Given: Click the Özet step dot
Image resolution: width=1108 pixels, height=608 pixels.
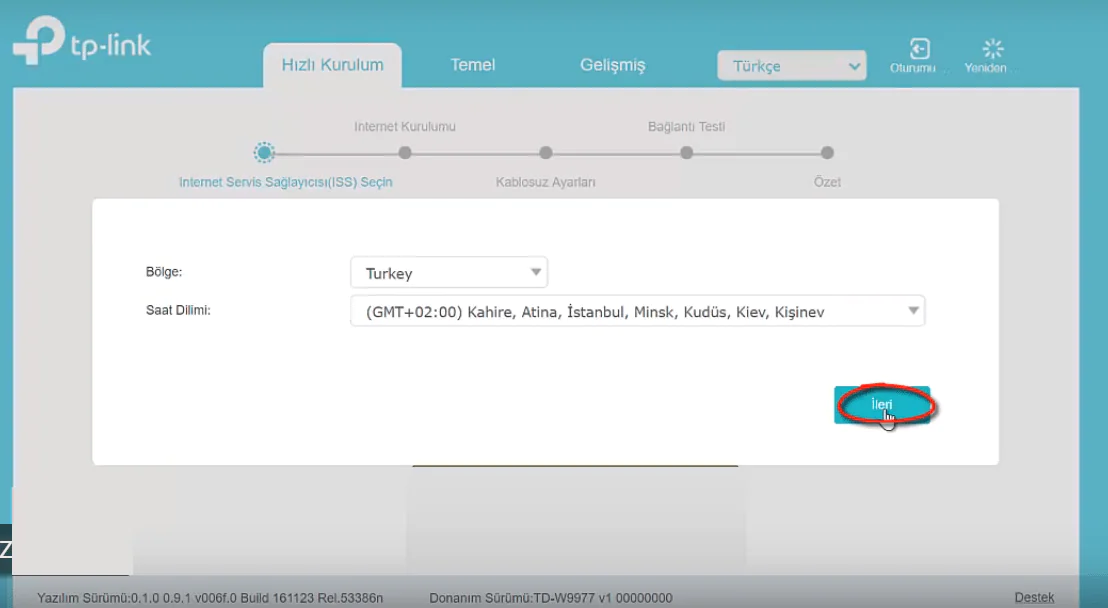Looking at the screenshot, I should (827, 153).
